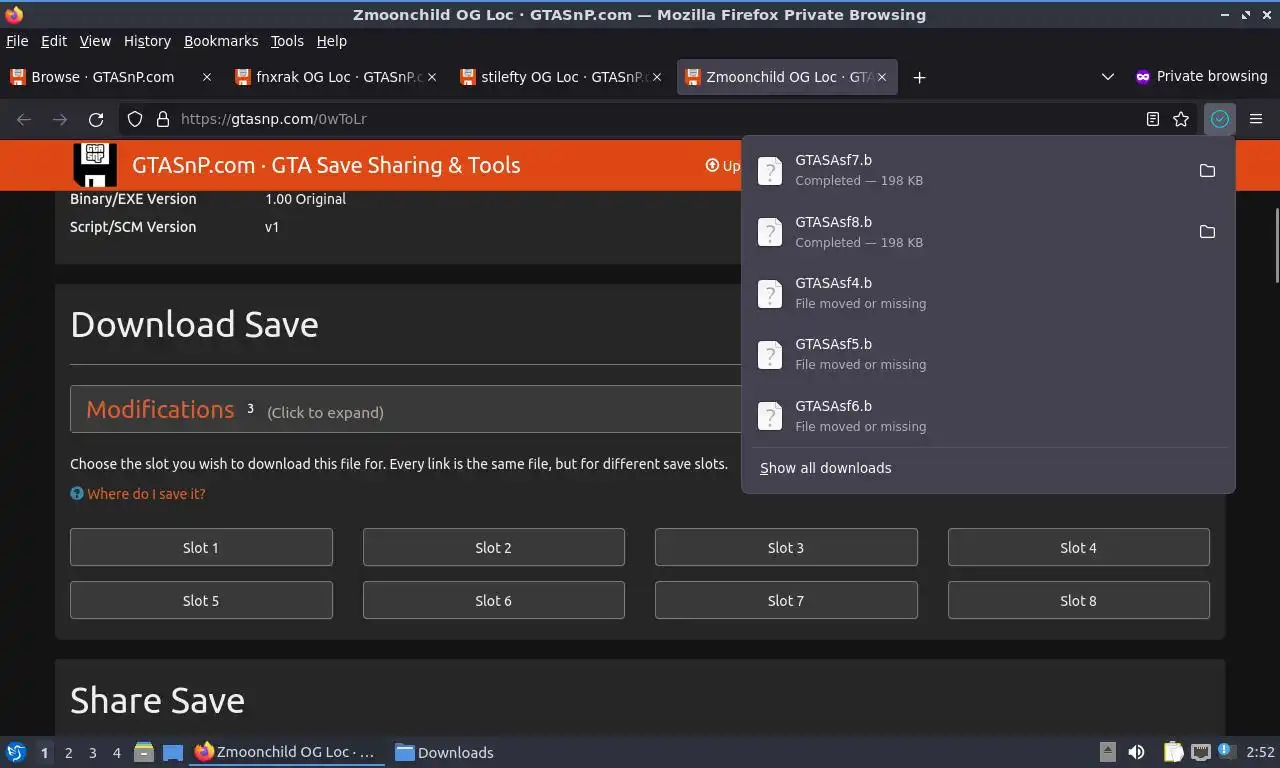Open the Tools menu
Image resolution: width=1280 pixels, height=768 pixels.
pos(287,41)
